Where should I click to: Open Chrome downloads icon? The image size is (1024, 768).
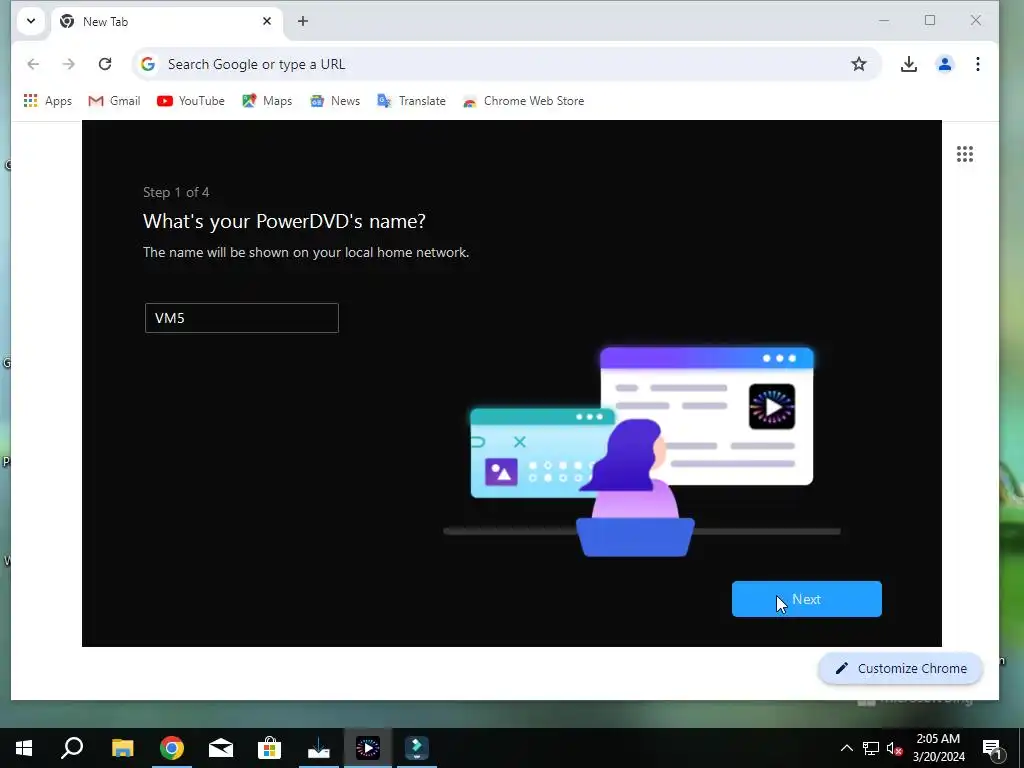(x=908, y=64)
